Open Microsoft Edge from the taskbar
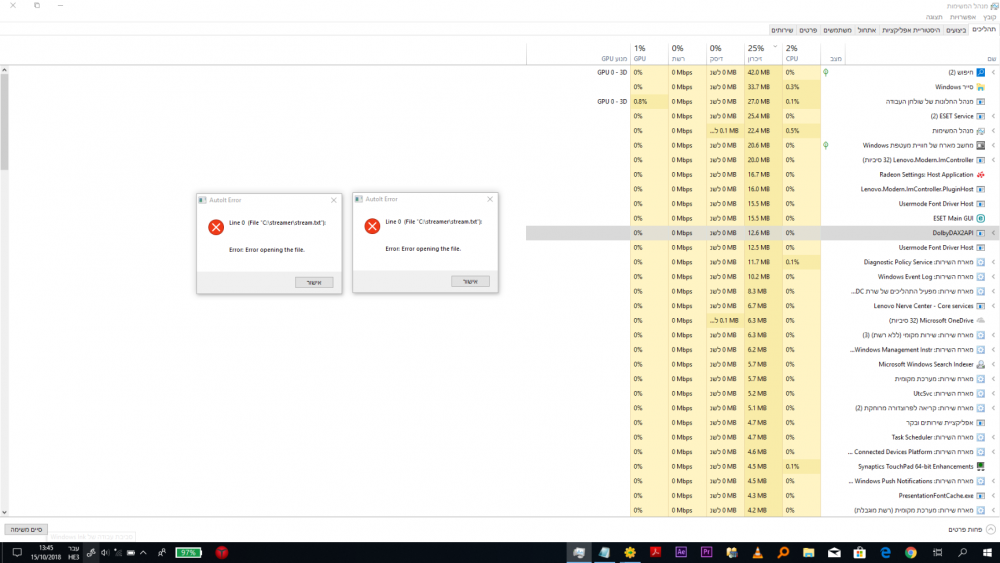1000x563 pixels. tap(885, 553)
